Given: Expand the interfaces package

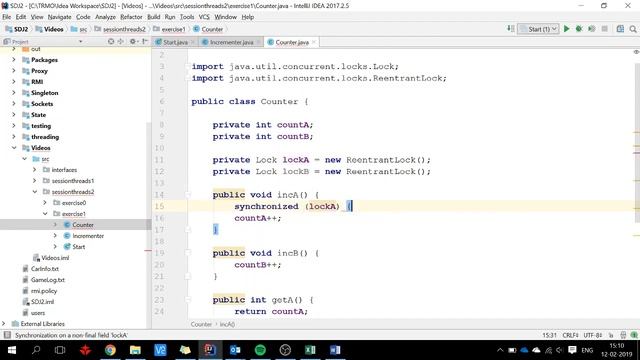Looking at the screenshot, I should pos(35,170).
